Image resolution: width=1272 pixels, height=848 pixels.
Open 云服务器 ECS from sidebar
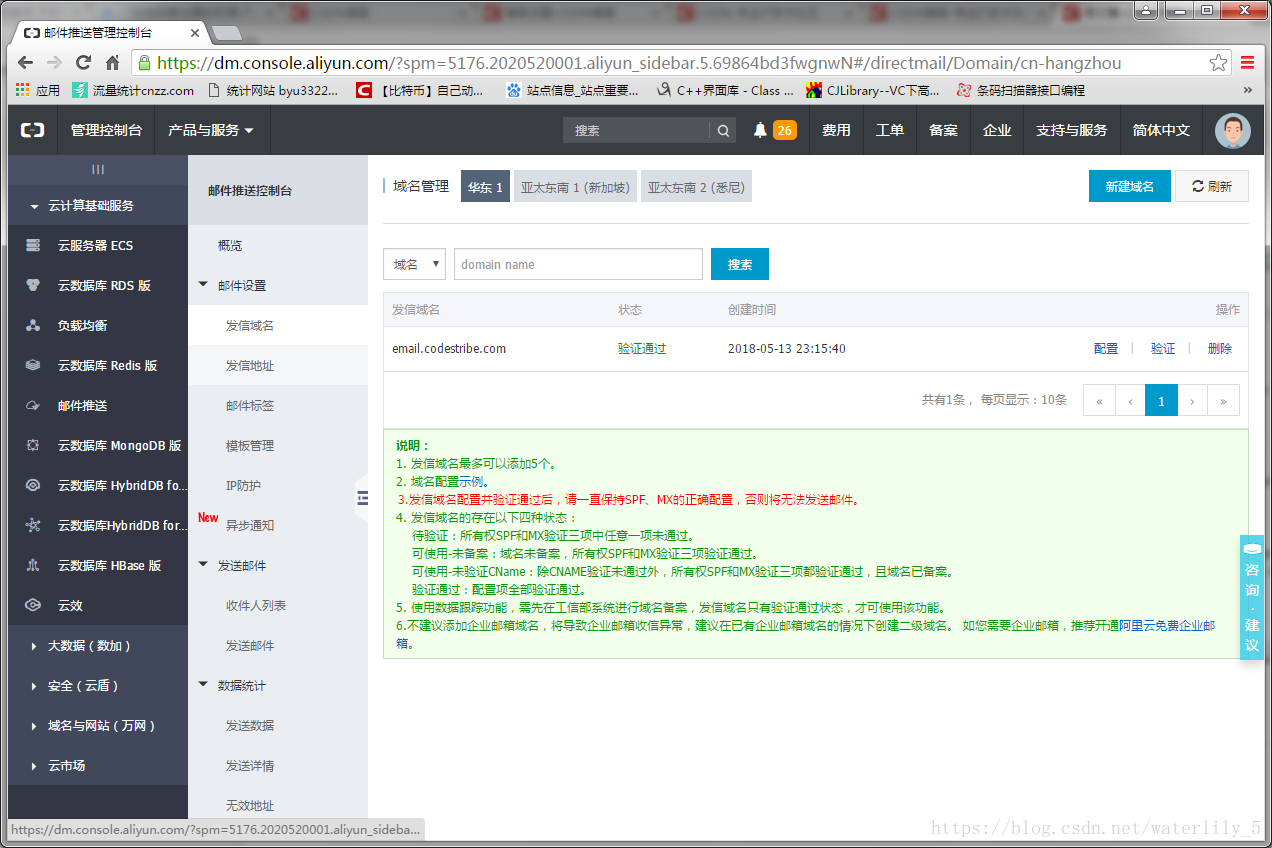95,246
